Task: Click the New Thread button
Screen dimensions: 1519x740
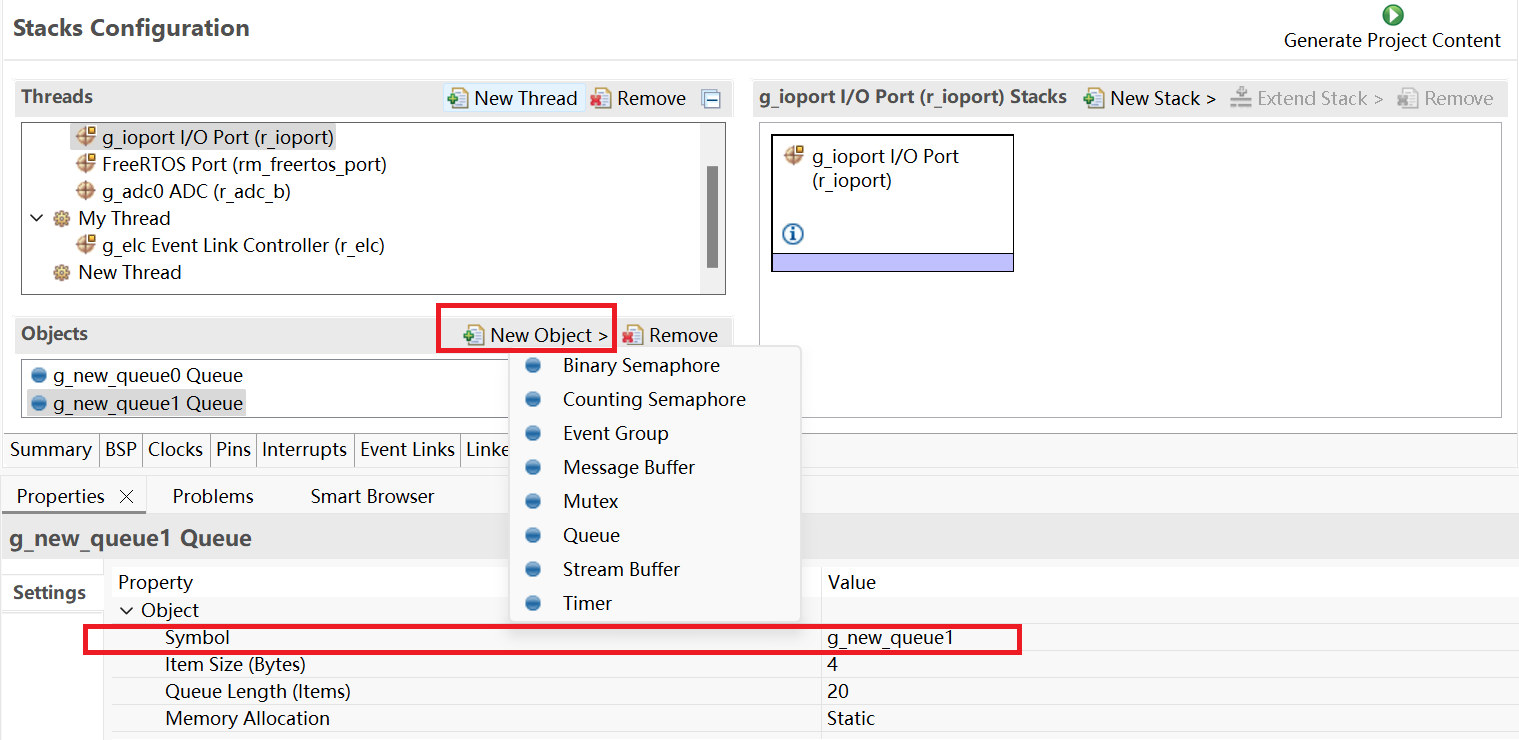Action: point(513,98)
